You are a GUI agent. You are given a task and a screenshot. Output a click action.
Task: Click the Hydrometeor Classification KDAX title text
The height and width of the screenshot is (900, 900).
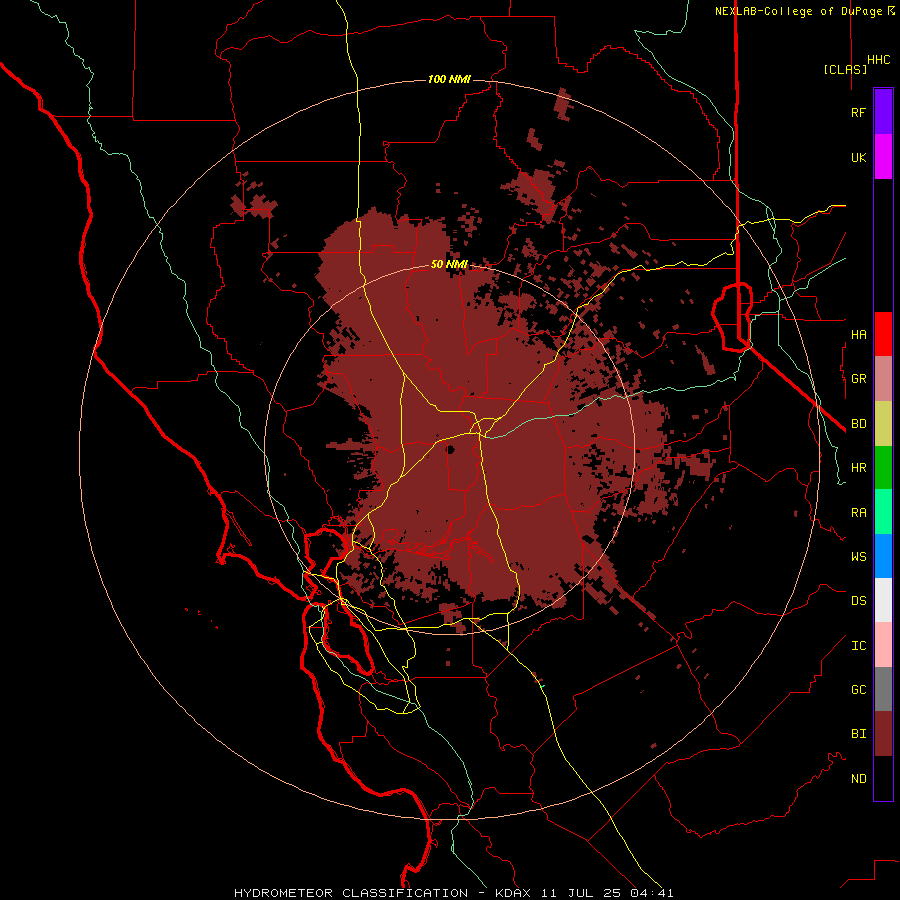pos(453,893)
